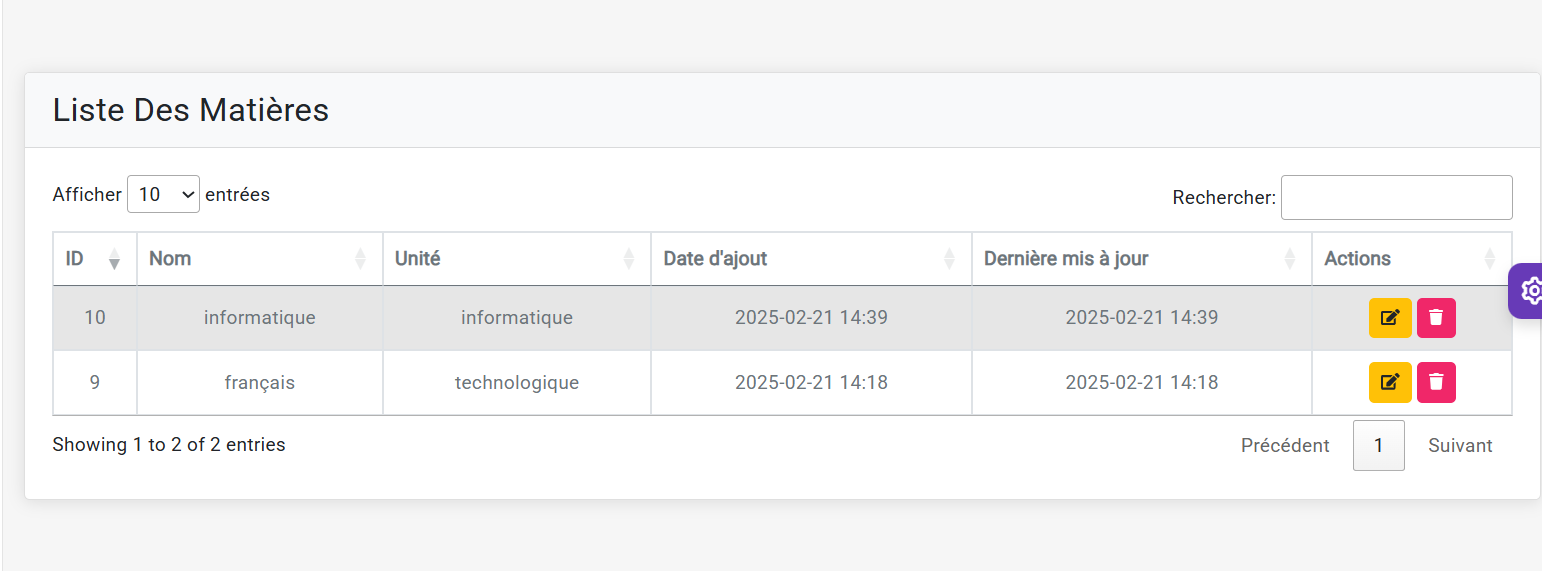Open the Afficher entries count dropdown
1542x571 pixels.
pyautogui.click(x=163, y=194)
